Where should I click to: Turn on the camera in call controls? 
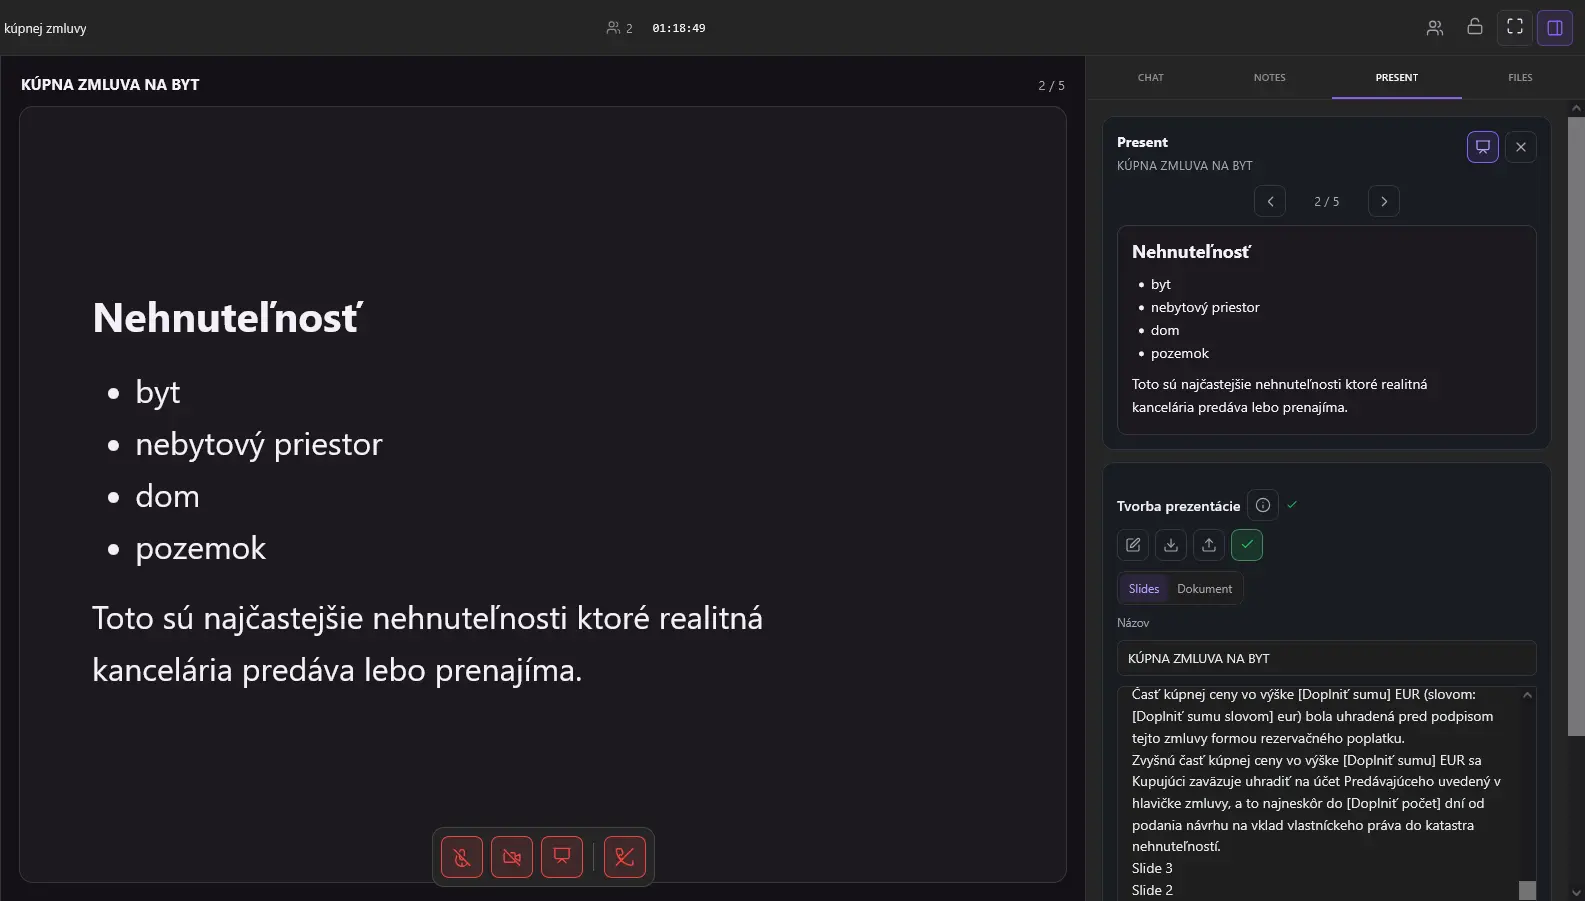[x=512, y=857]
